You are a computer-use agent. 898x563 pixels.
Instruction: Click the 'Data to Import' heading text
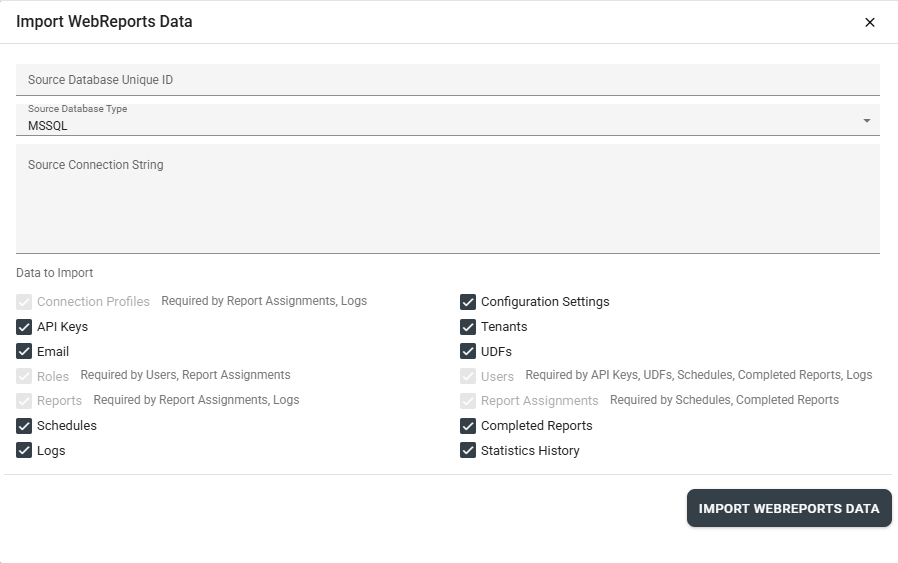pos(54,273)
